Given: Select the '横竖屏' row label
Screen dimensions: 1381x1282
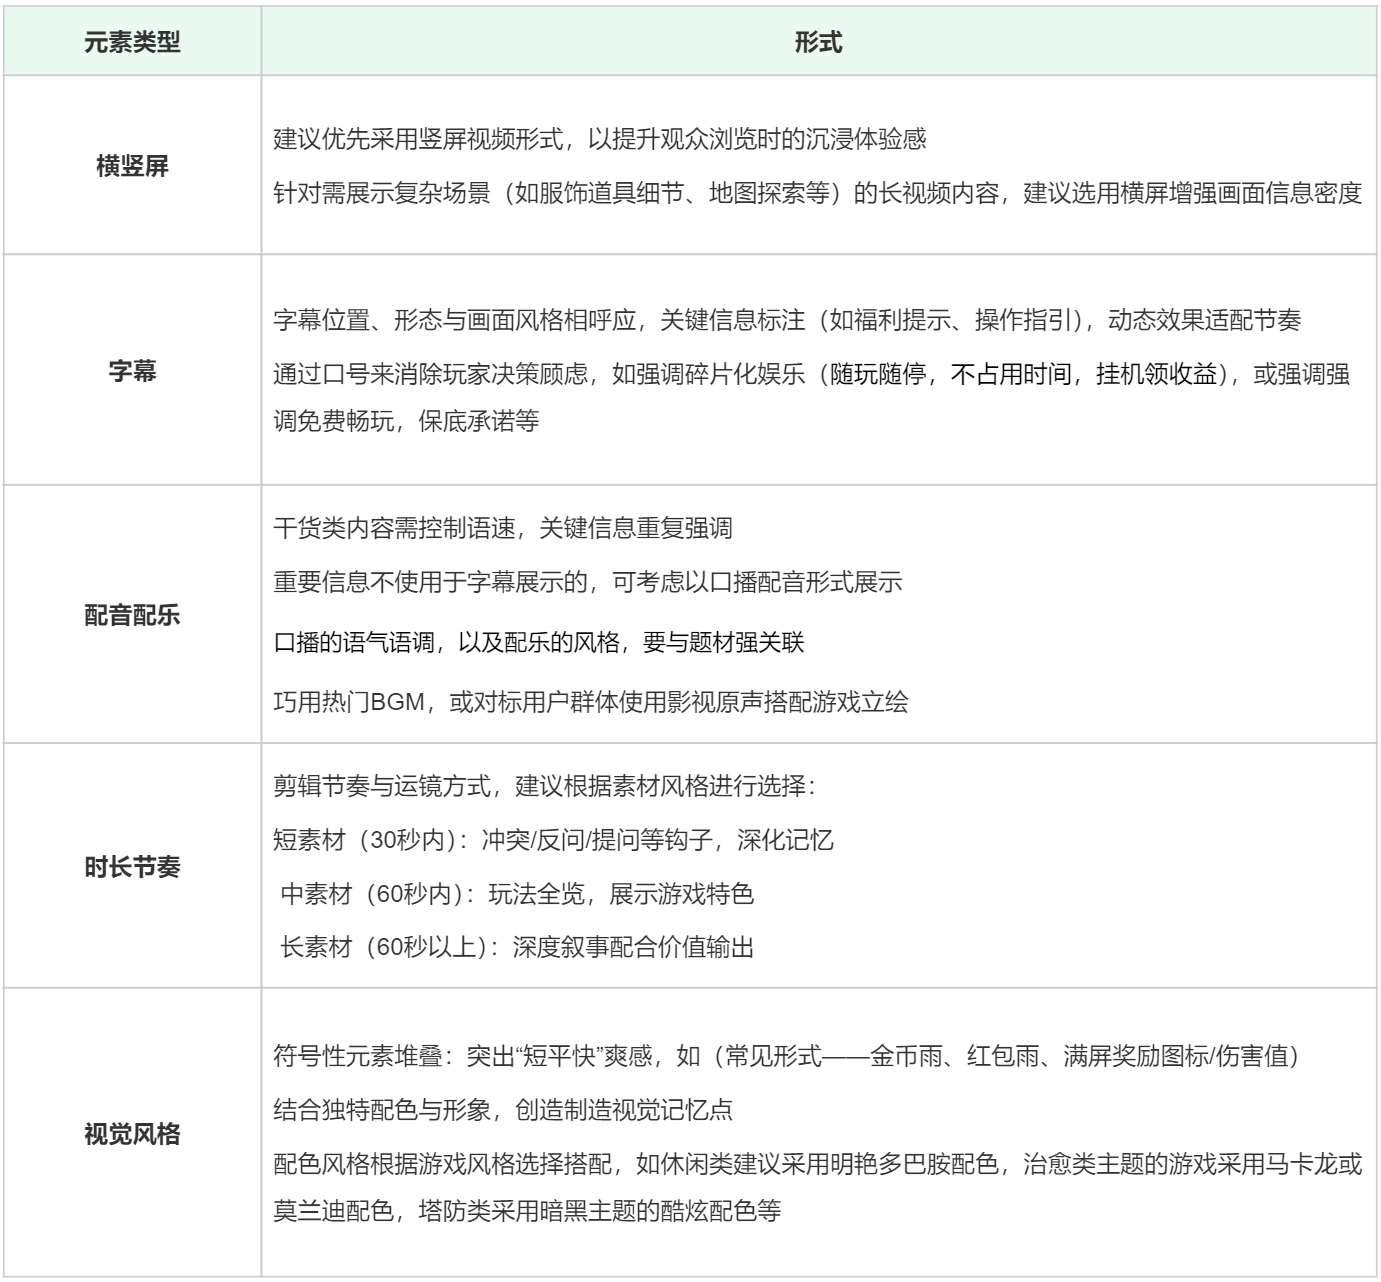Looking at the screenshot, I should click(x=132, y=166).
